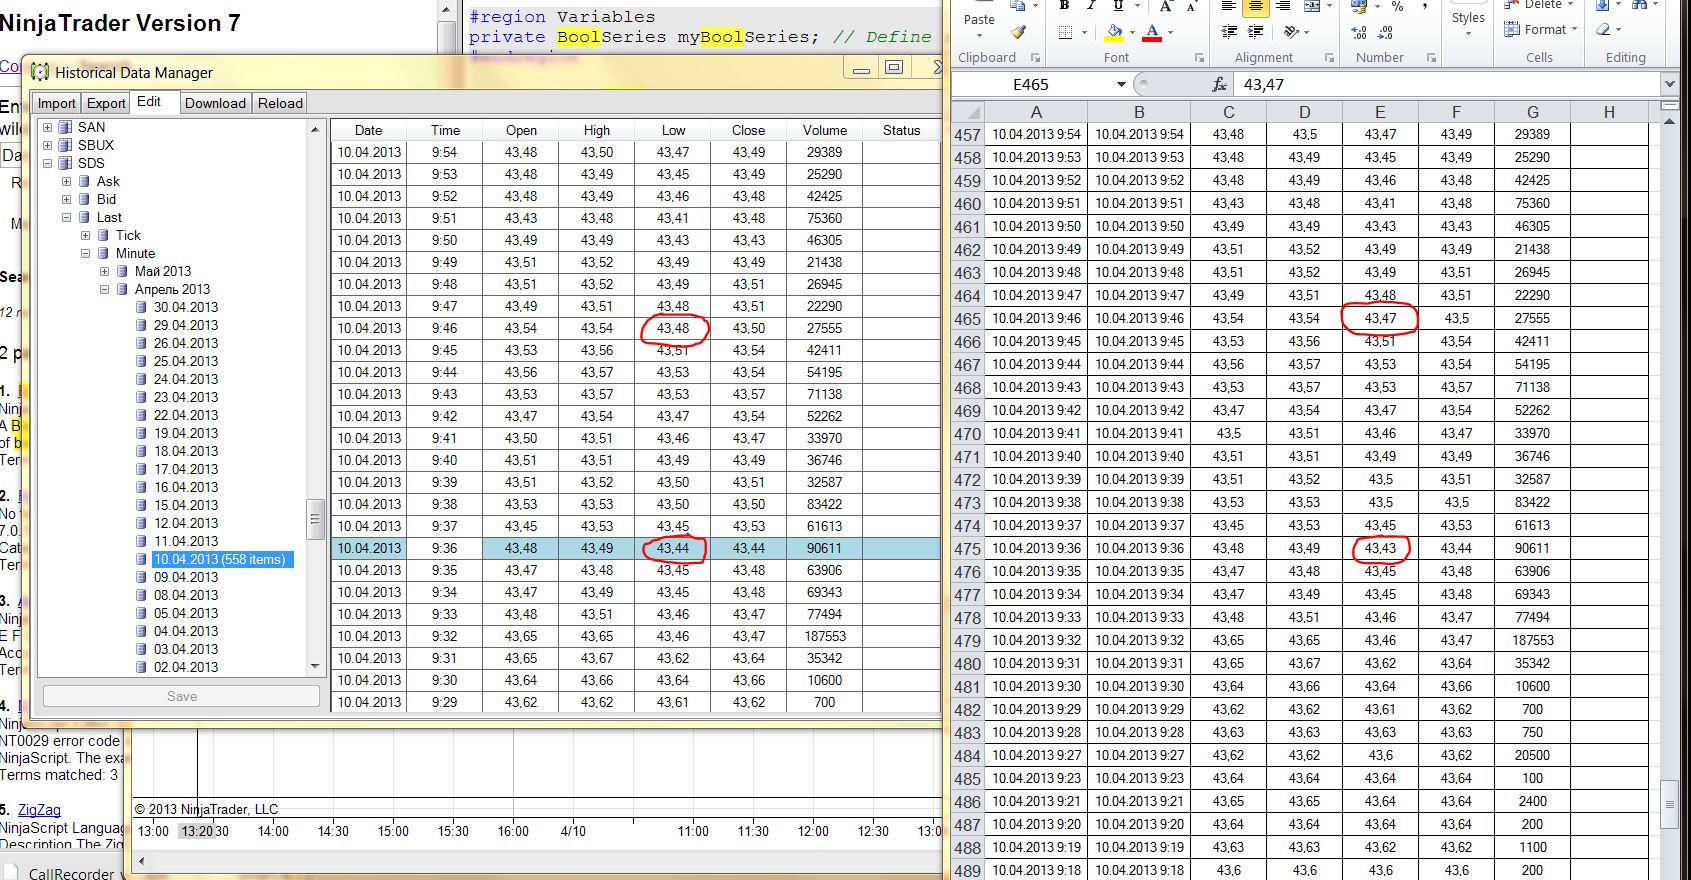Screen dimensions: 1691x880
Task: Click the tree panel scrollbar thumb
Action: [315, 519]
